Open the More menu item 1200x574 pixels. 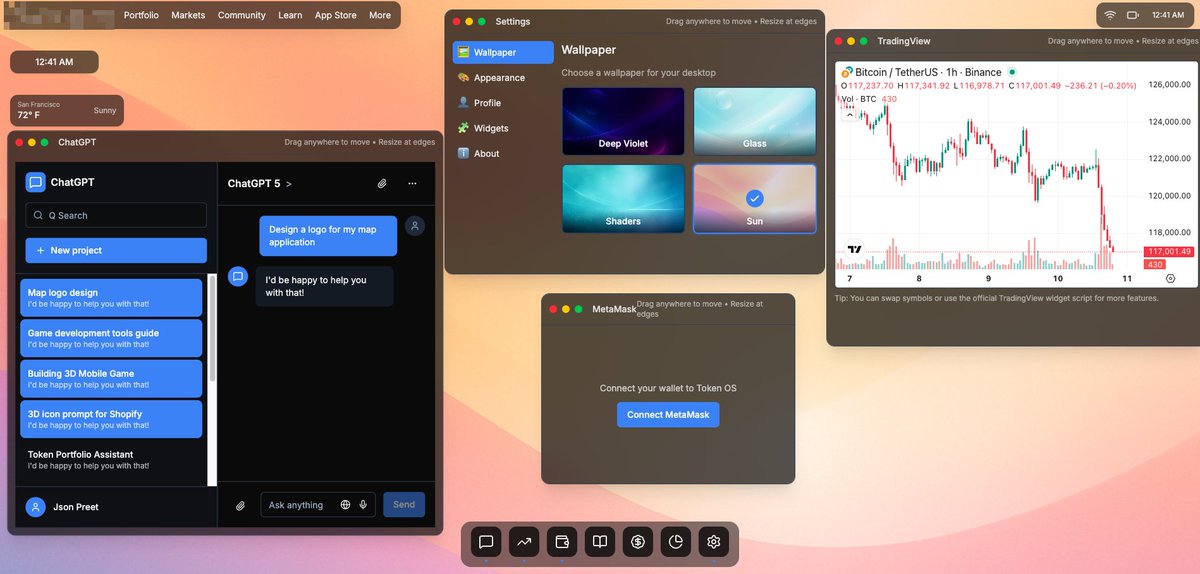380,15
